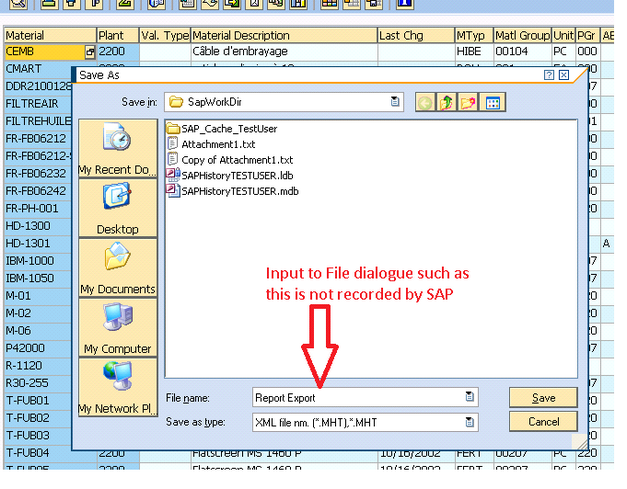Open the Save as type dropdown
This screenshot has height=489, width=627.
pyautogui.click(x=469, y=422)
